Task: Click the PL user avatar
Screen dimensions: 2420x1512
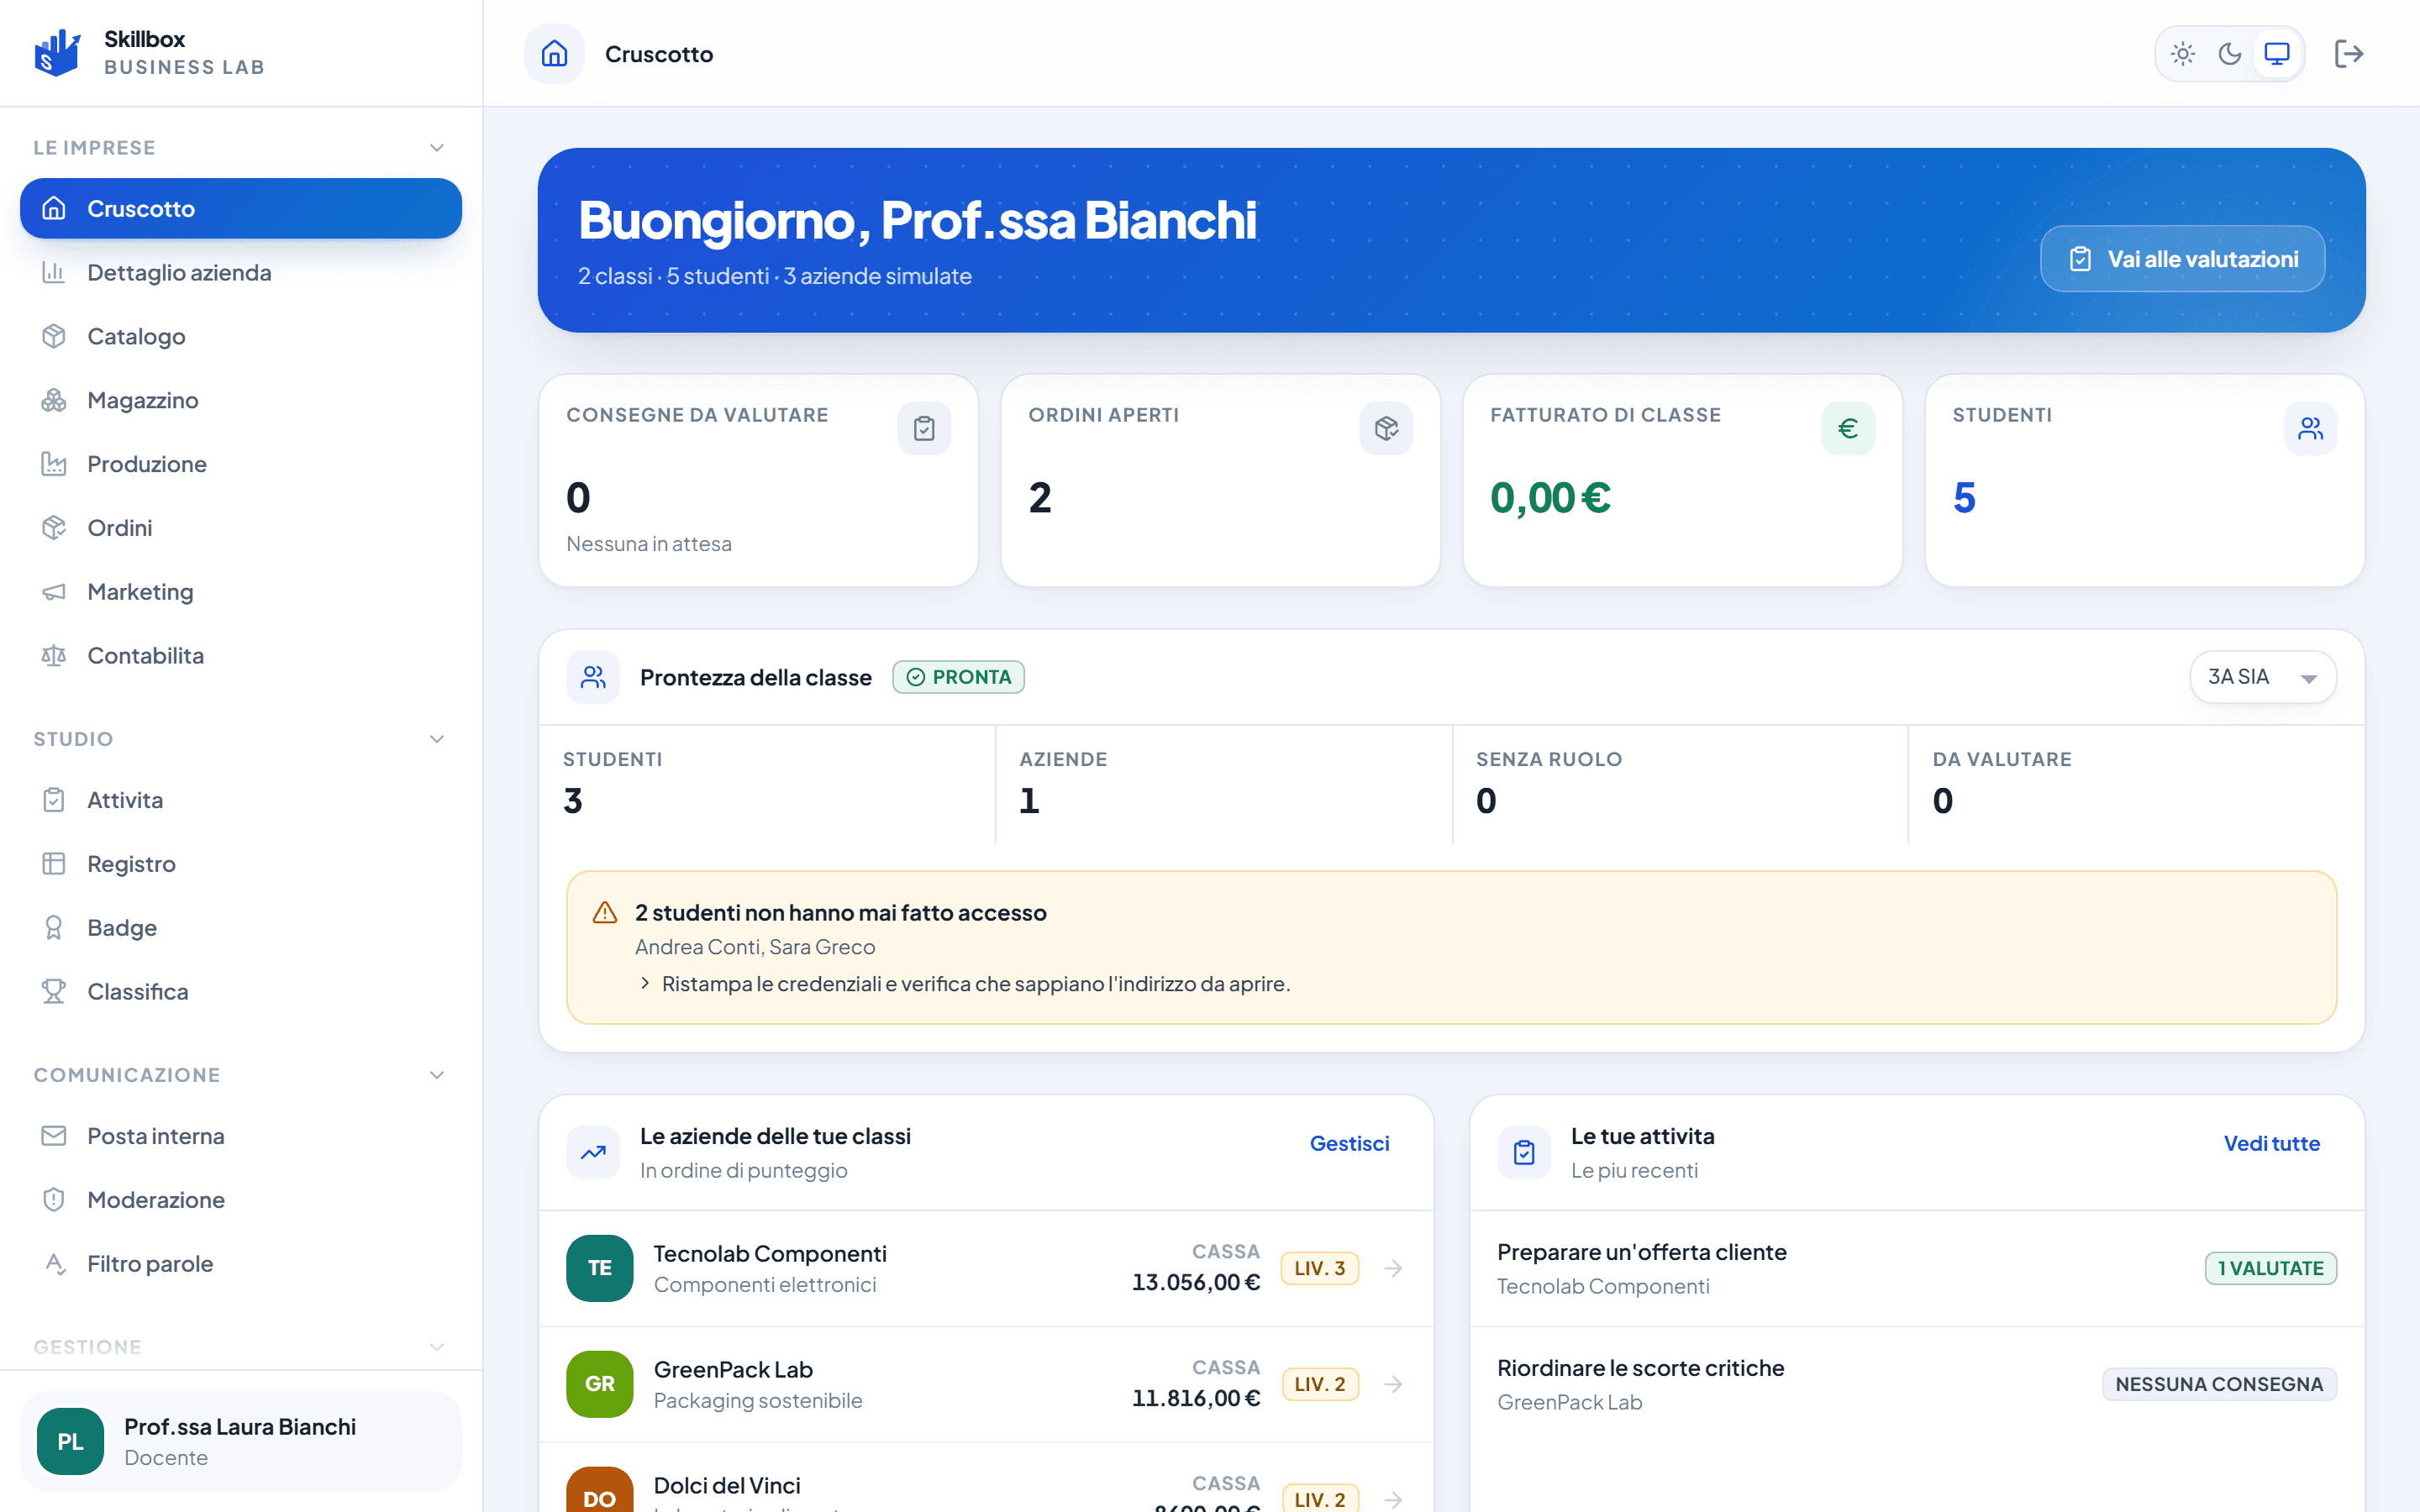Action: click(x=70, y=1441)
